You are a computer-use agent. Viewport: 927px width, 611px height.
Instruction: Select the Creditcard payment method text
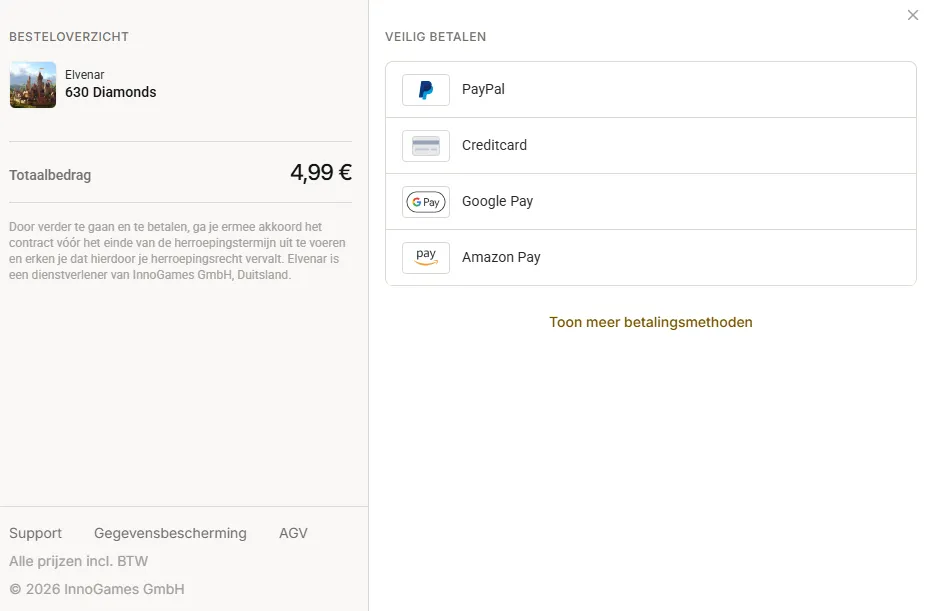(494, 145)
